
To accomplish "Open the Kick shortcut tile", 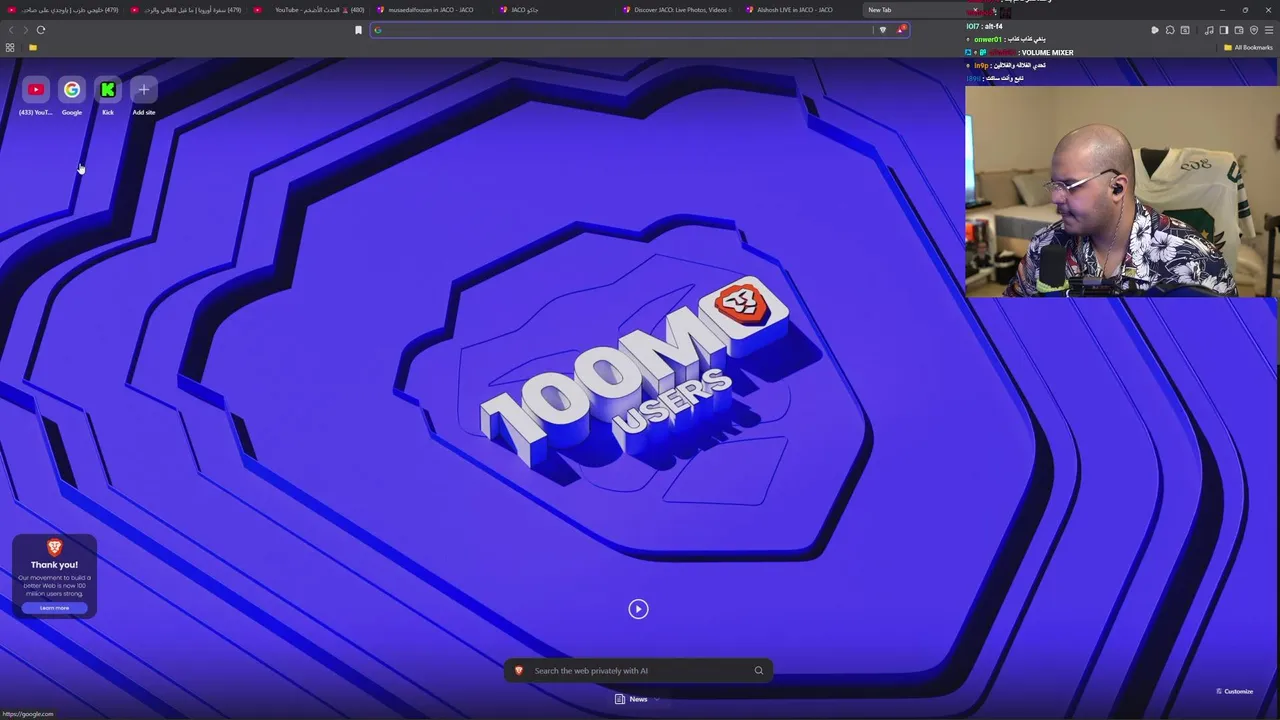I will (108, 91).
